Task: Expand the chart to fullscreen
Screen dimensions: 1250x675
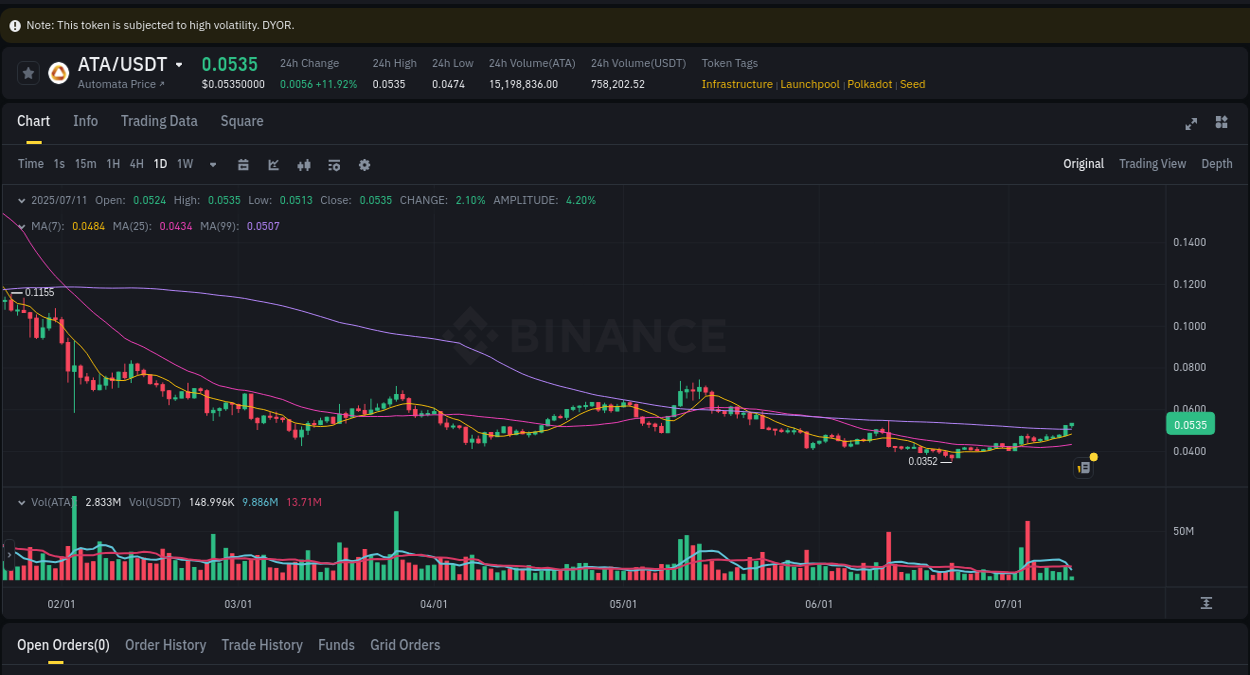Action: point(1191,124)
